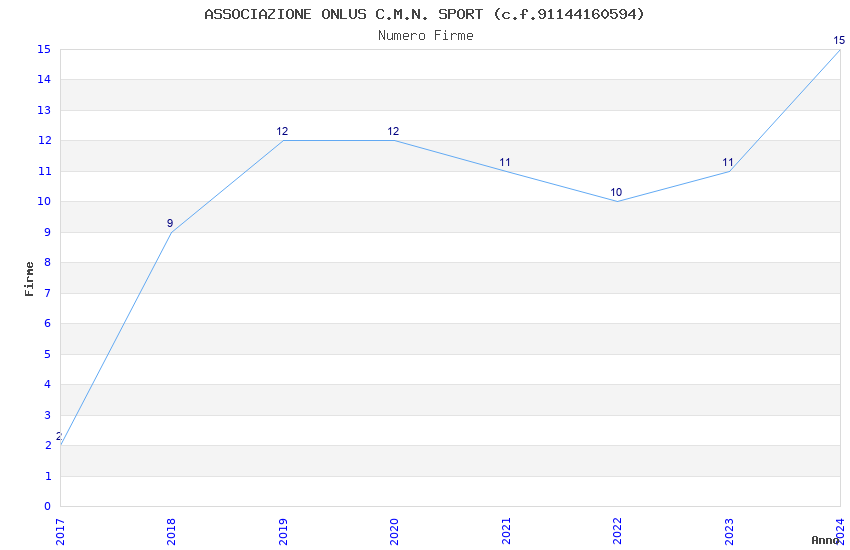This screenshot has width=850, height=550.
Task: Select the 2023 x-axis year label
Action: point(729,532)
